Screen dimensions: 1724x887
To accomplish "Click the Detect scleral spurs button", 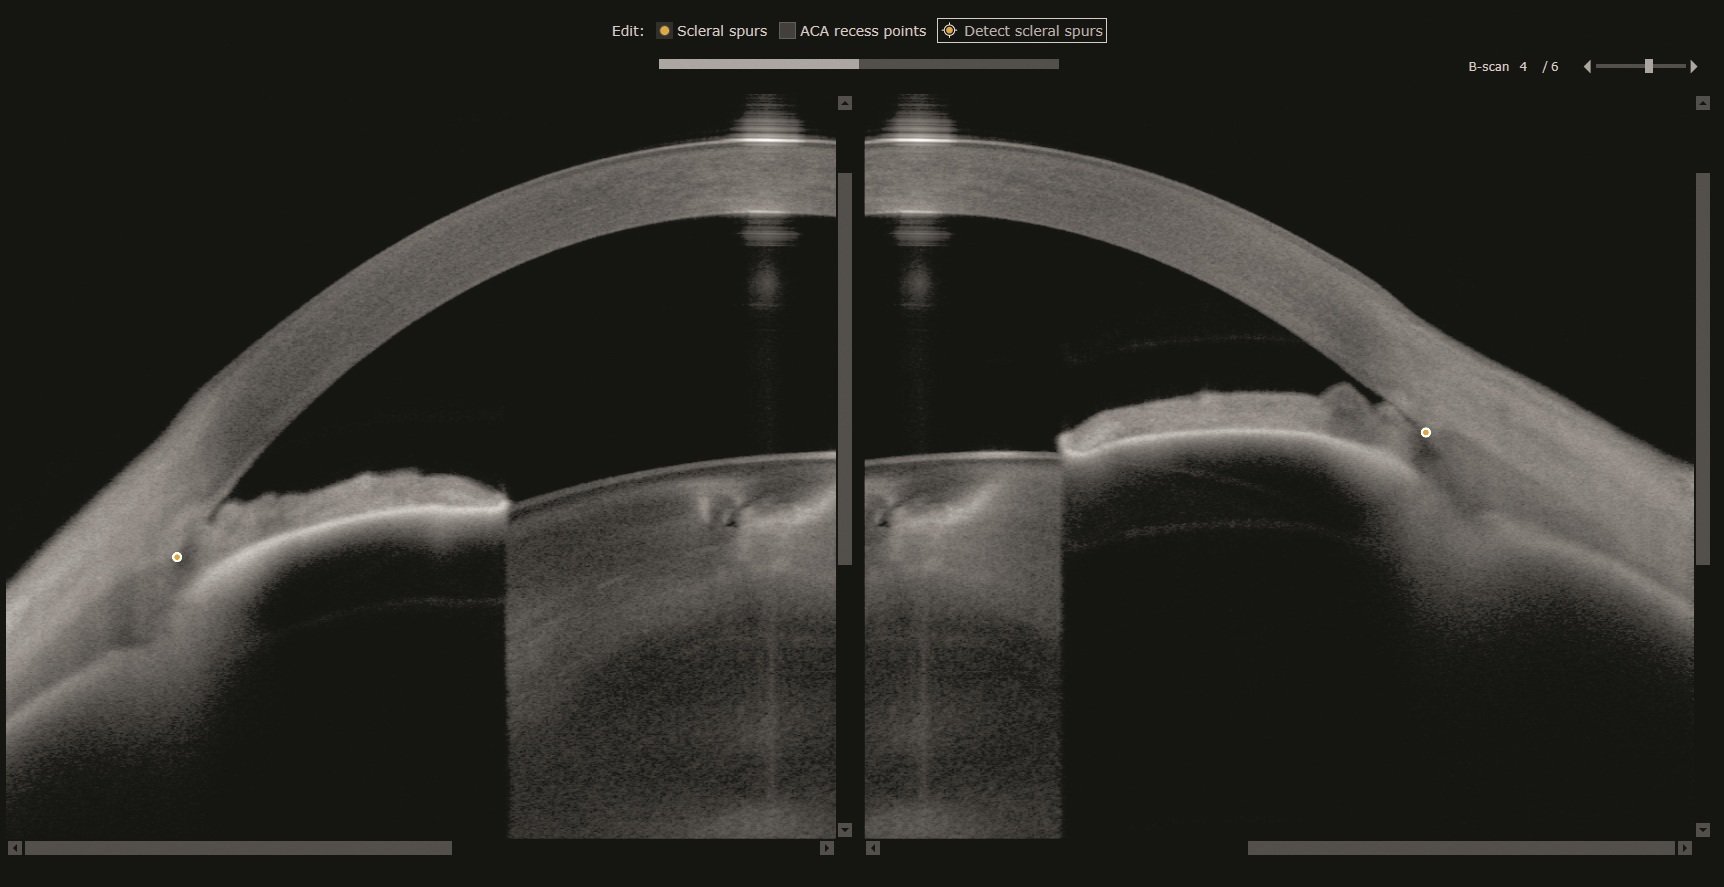I will 1022,31.
